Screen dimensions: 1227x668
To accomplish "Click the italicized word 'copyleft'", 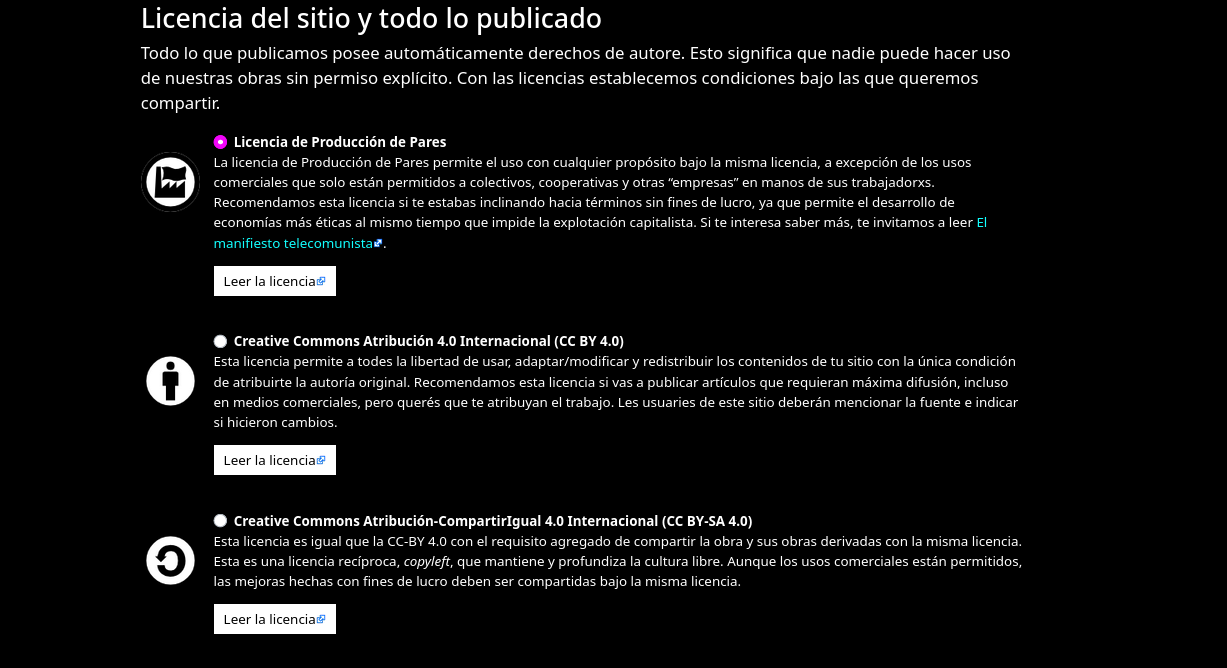I will coord(427,561).
